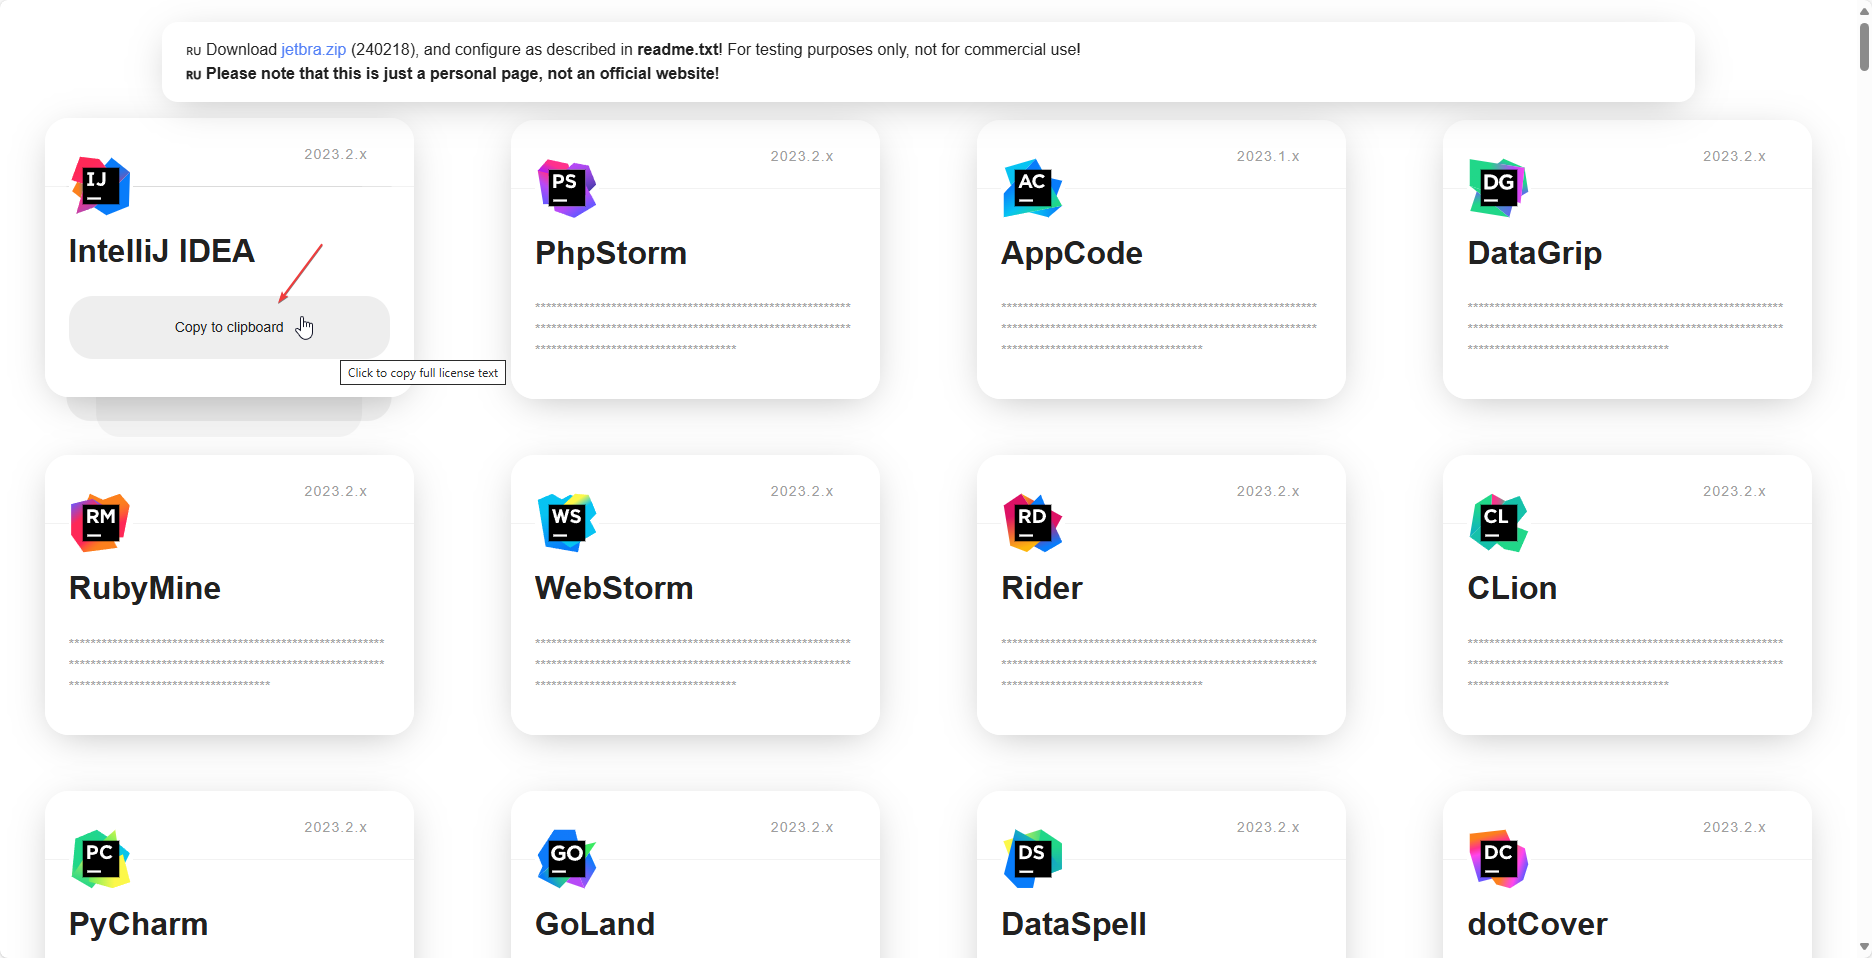Click the 2023.2.x version on CLion card

pyautogui.click(x=1735, y=491)
